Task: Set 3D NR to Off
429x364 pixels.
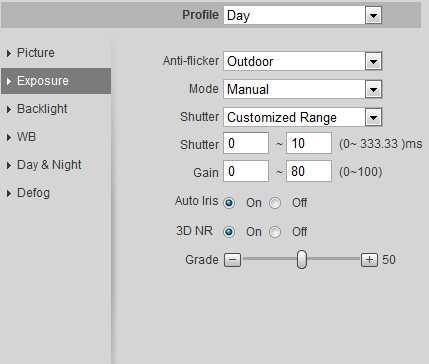Action: [275, 232]
